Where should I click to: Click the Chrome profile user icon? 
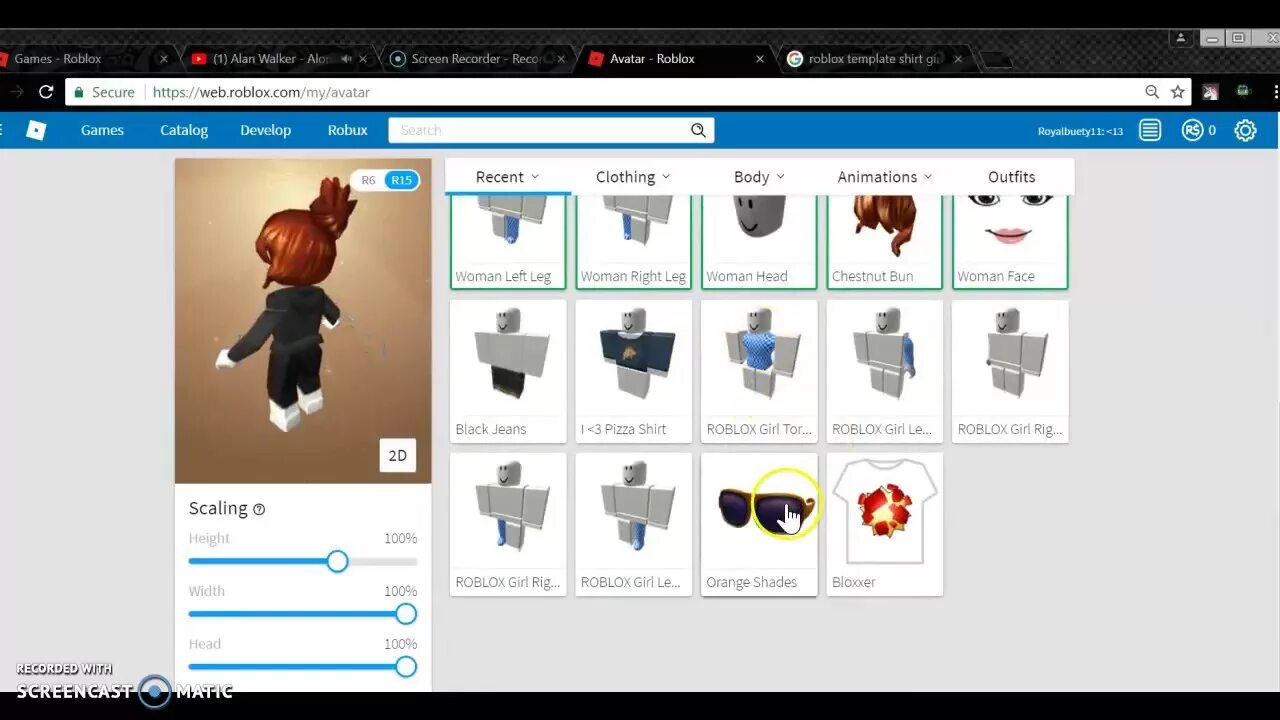(x=1181, y=38)
